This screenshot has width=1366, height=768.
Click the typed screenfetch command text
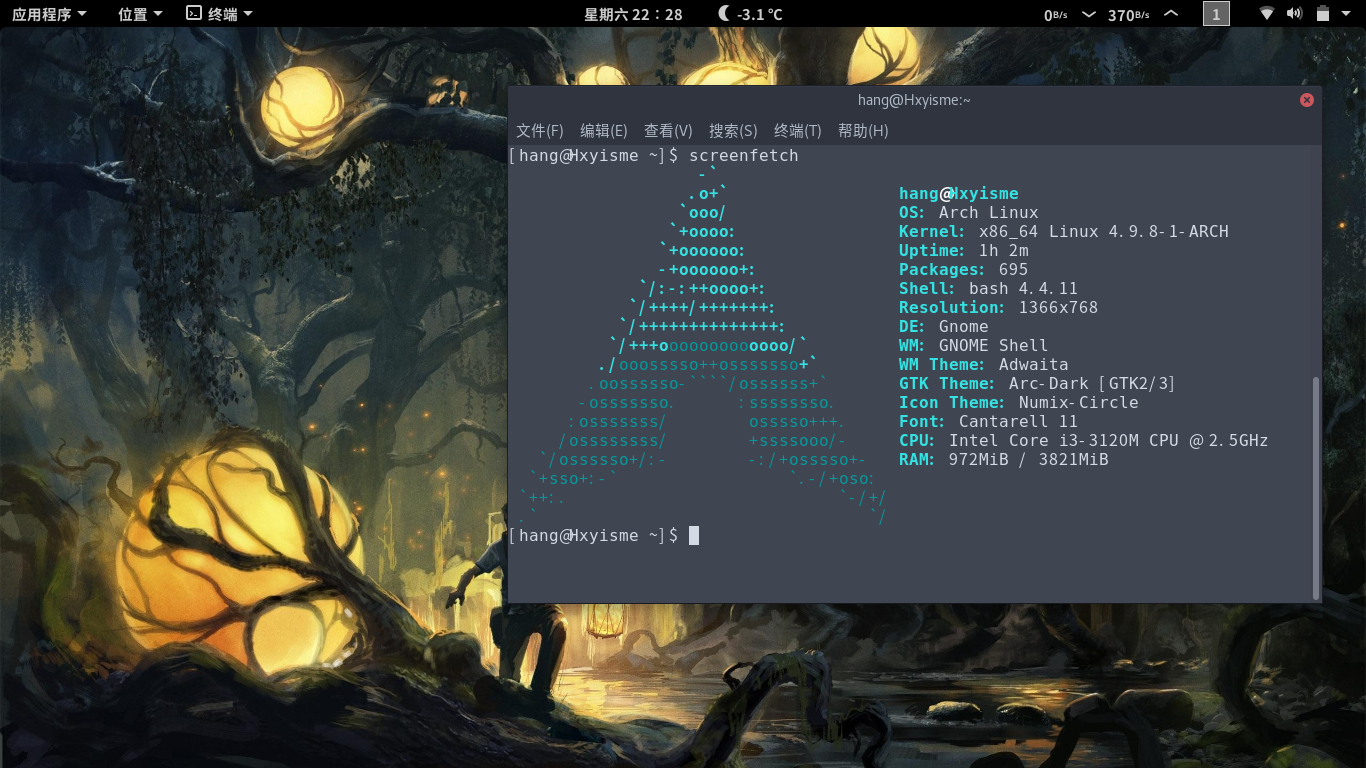coord(744,156)
